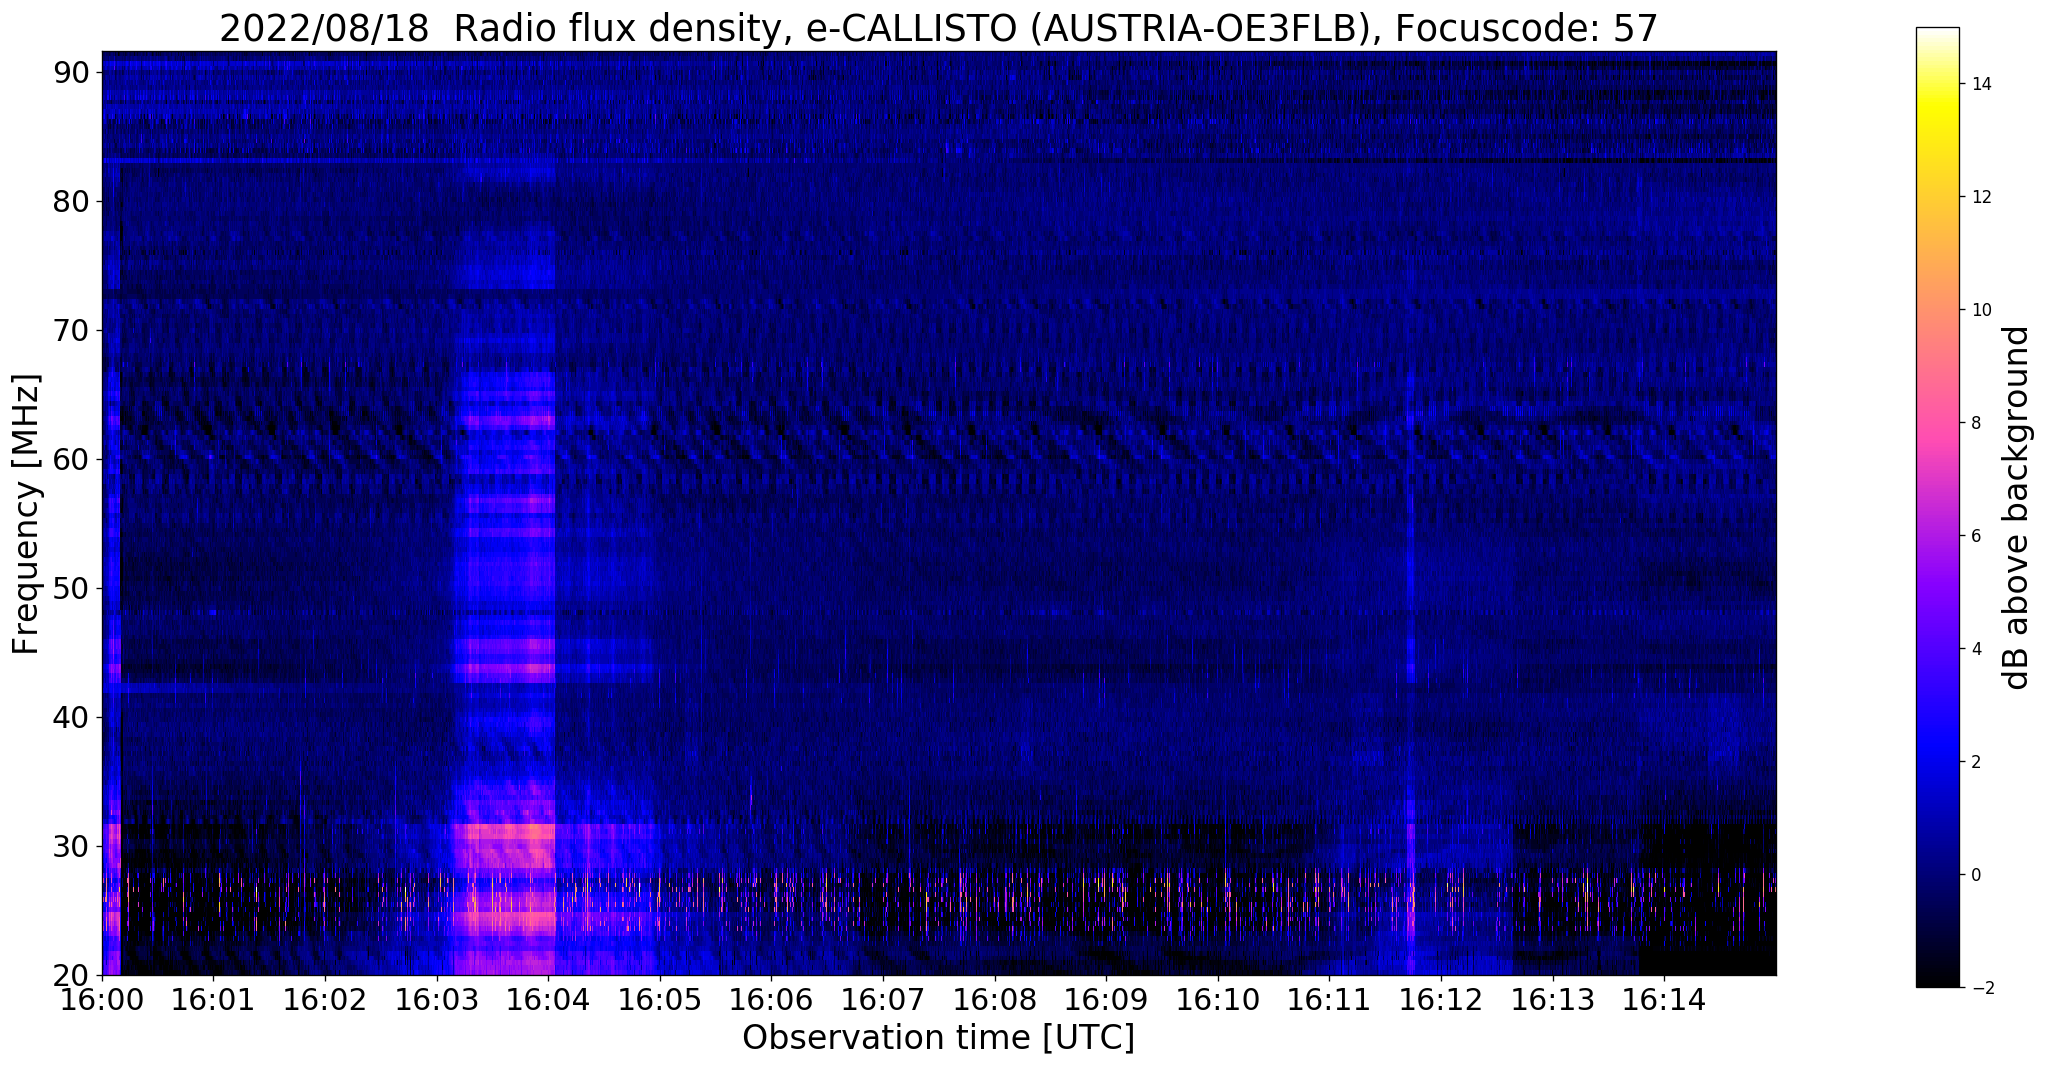Viewport: 2047px width, 1067px height.
Task: Click the 16:03 time tick label
Action: [x=437, y=1000]
